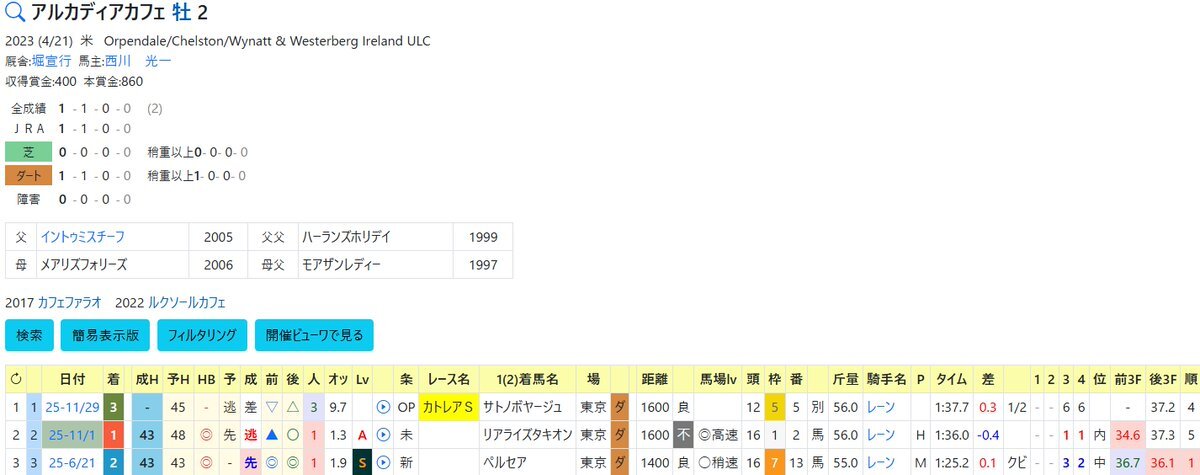Click the S level badge in 25-6/21 row
This screenshot has width=1200, height=475.
[362, 464]
